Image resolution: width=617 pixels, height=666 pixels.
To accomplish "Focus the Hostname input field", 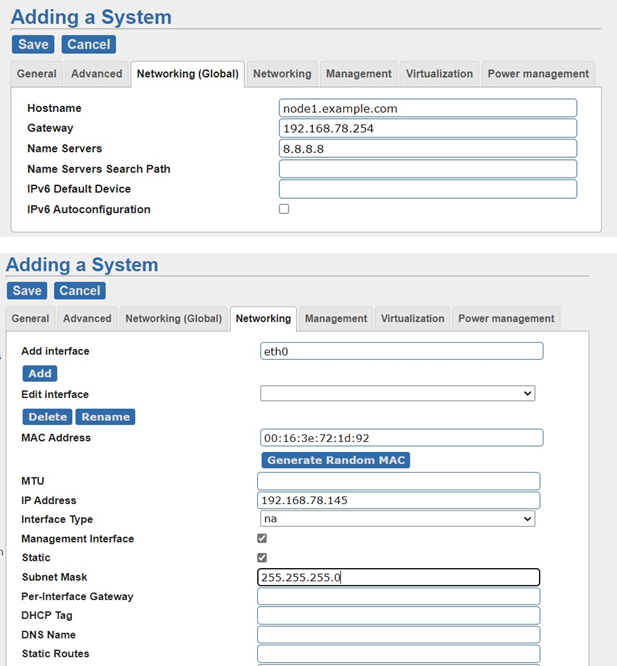I will pyautogui.click(x=428, y=108).
